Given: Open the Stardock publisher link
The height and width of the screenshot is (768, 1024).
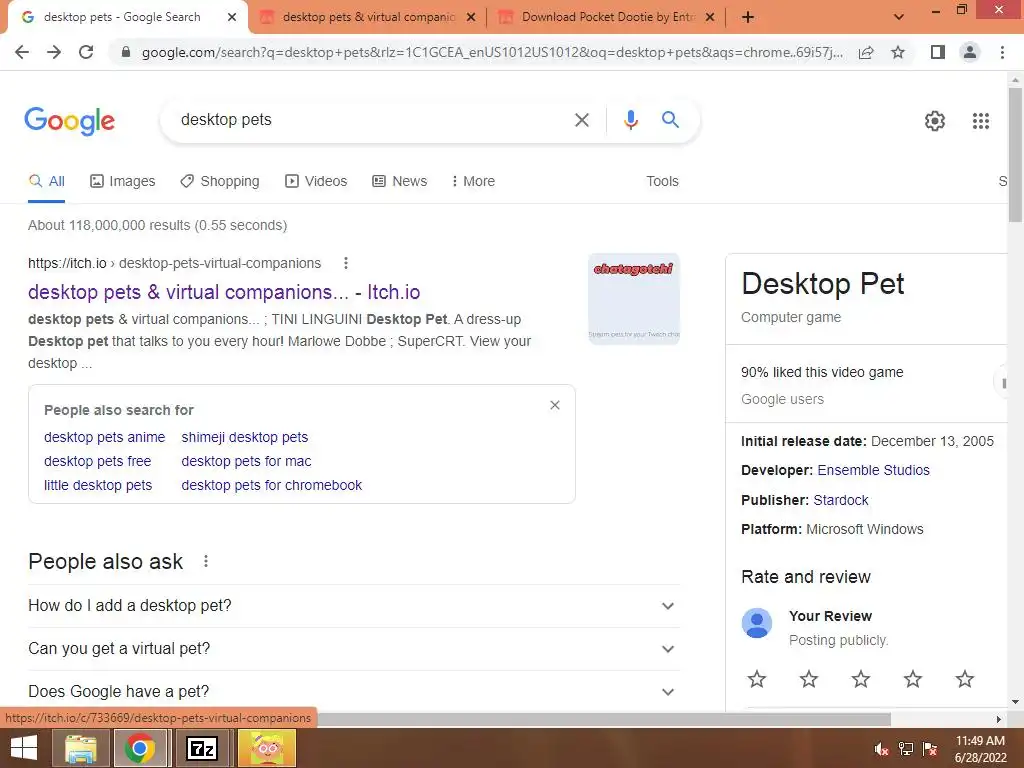Looking at the screenshot, I should 840,500.
